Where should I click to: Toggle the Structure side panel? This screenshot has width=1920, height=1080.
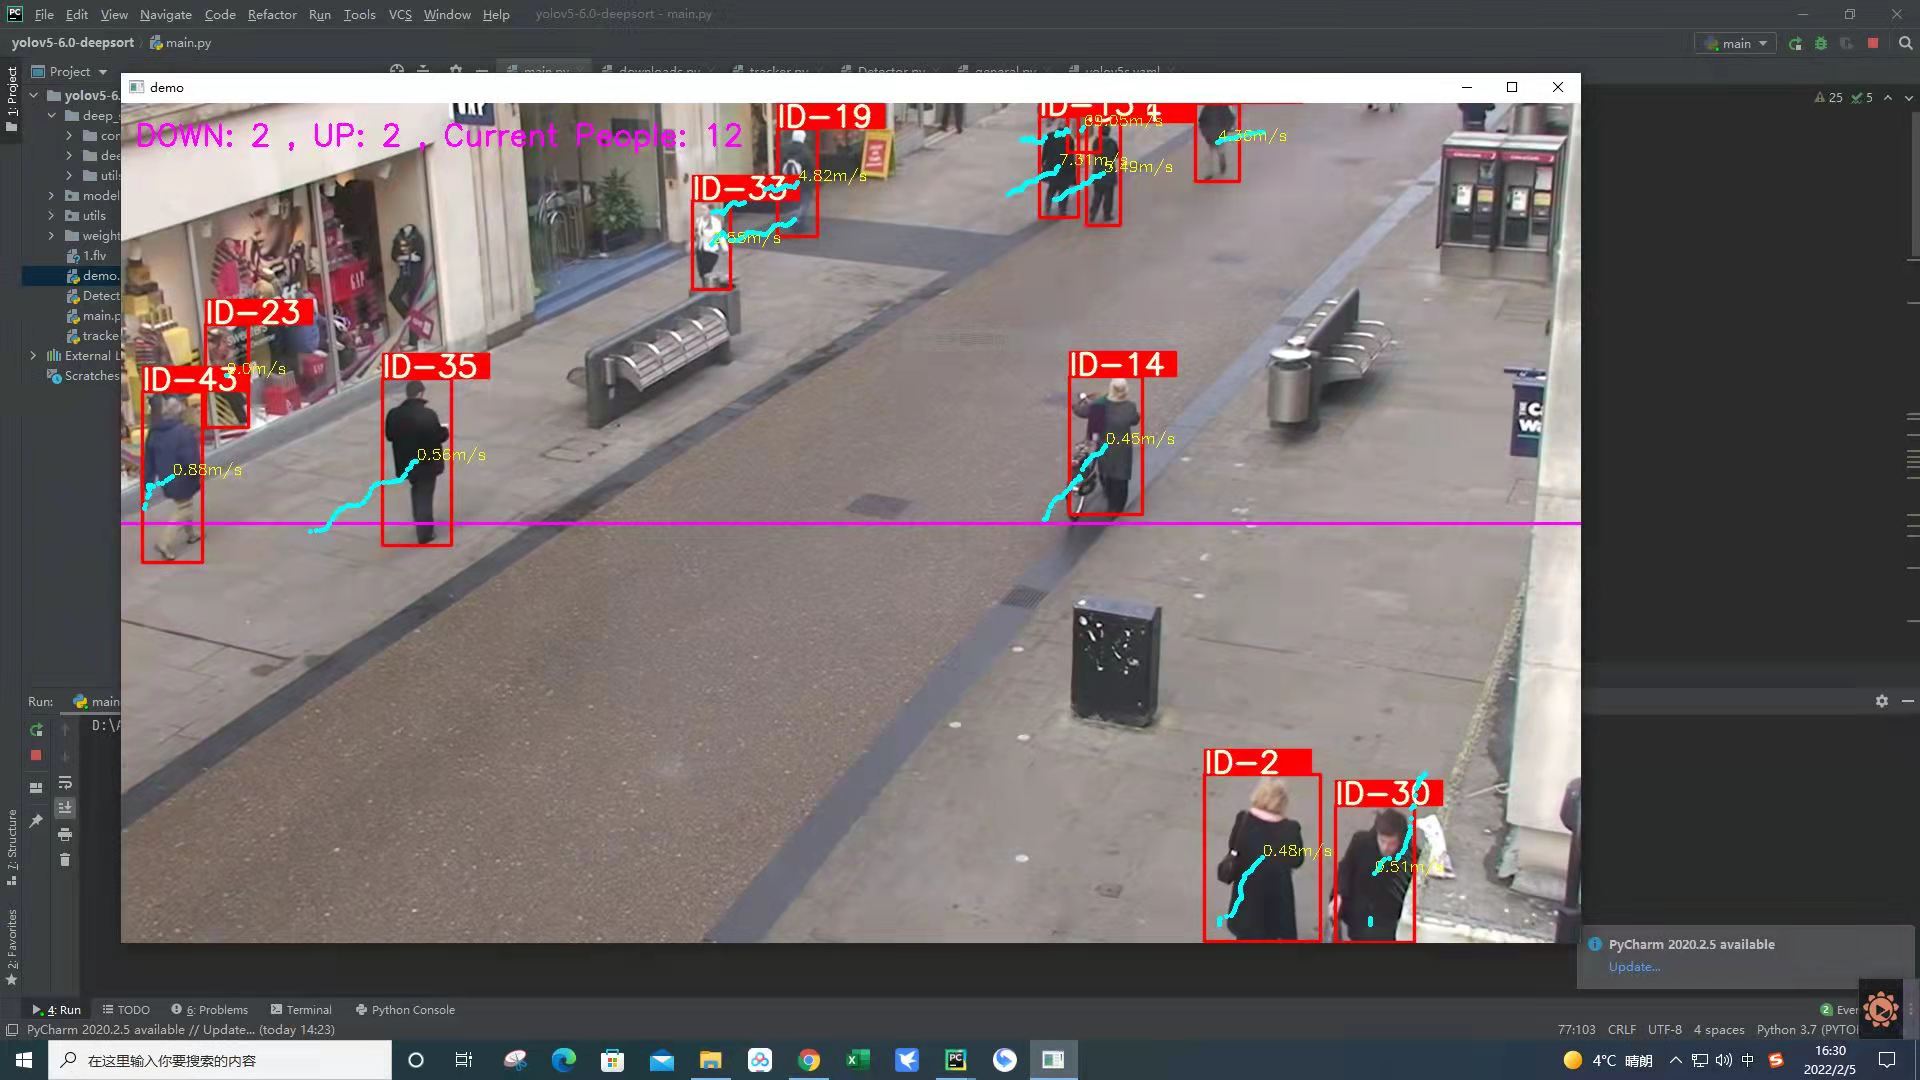point(11,847)
